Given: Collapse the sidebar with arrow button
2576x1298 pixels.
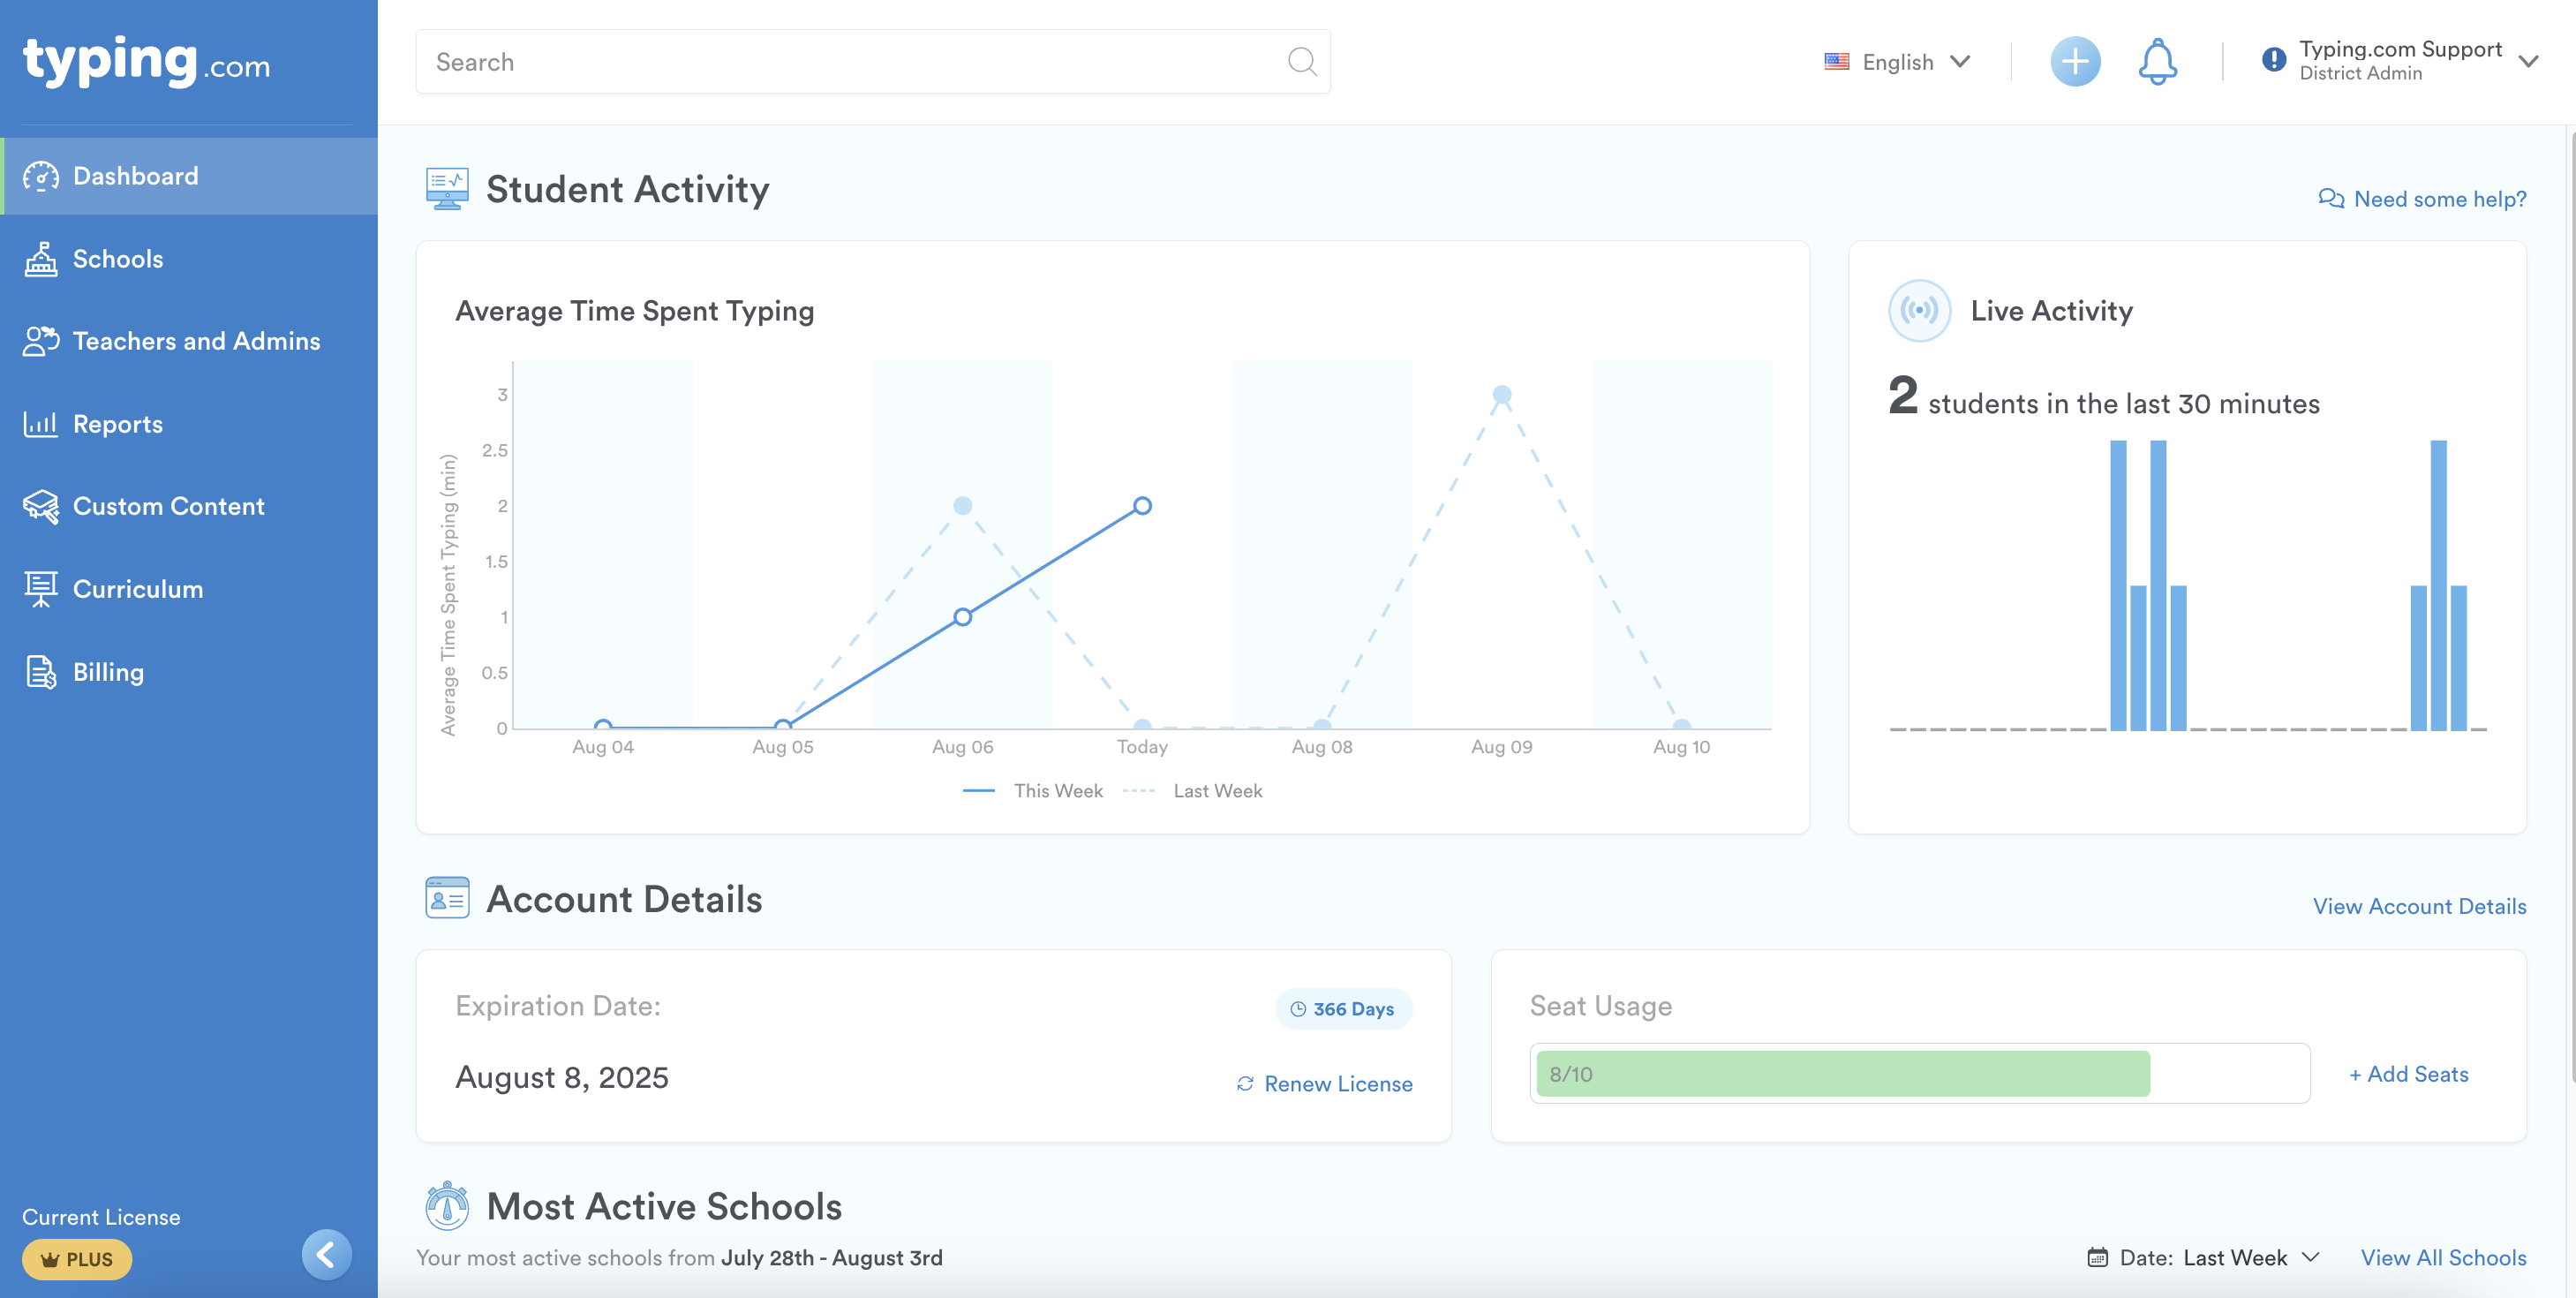Looking at the screenshot, I should tap(326, 1254).
